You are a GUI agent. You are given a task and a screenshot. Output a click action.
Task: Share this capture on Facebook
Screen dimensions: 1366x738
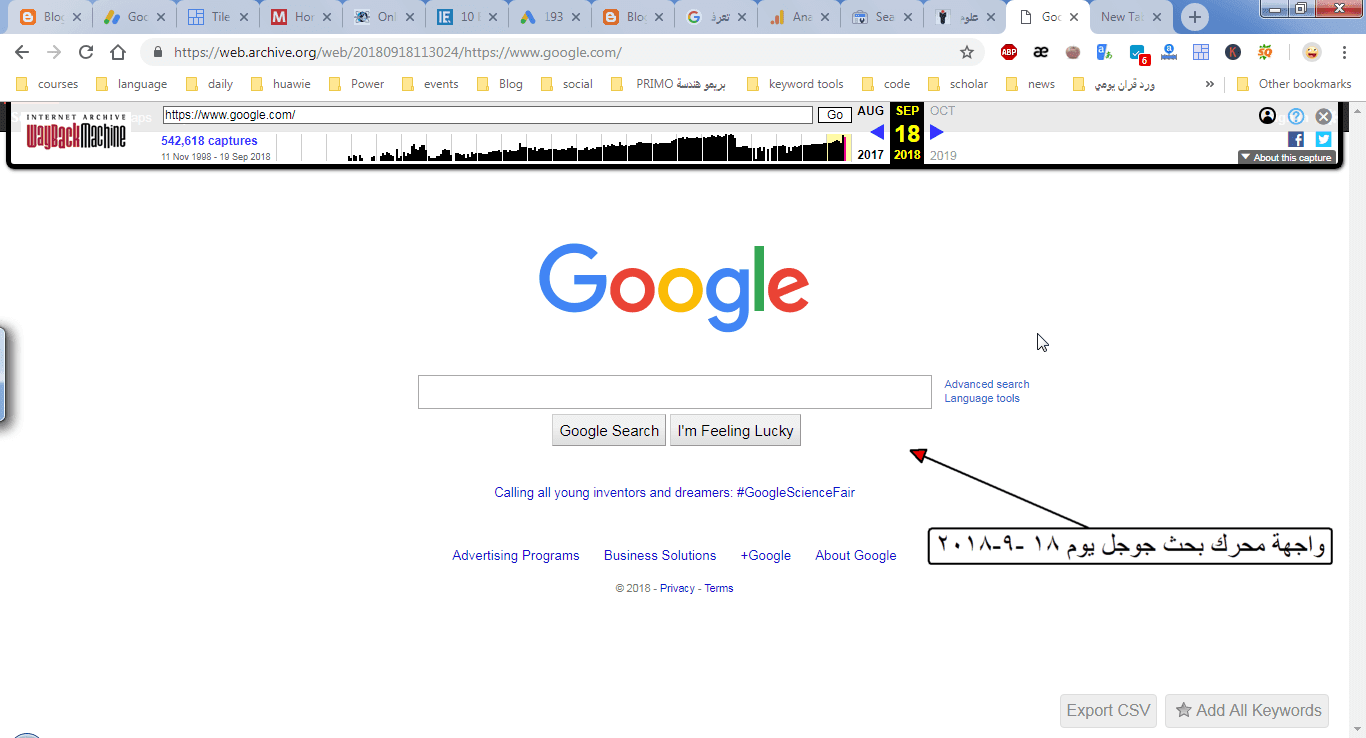point(1296,139)
